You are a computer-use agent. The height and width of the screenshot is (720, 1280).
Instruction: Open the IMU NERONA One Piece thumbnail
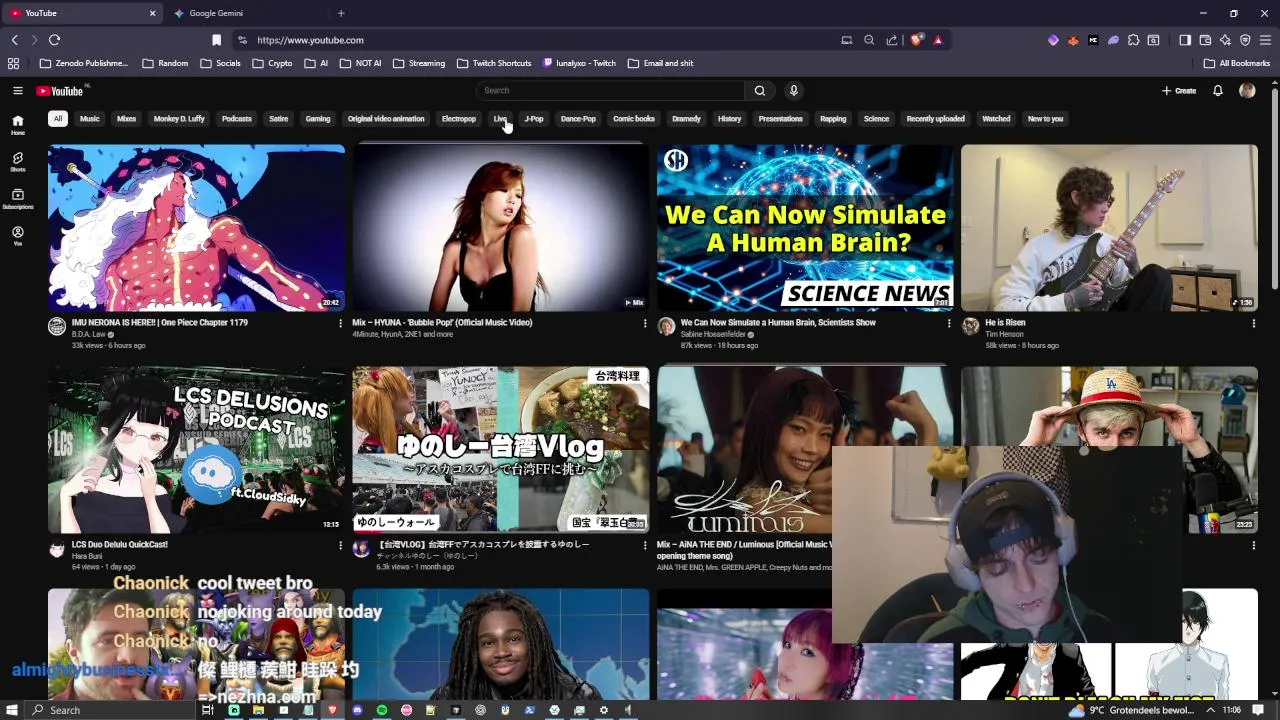(197, 228)
